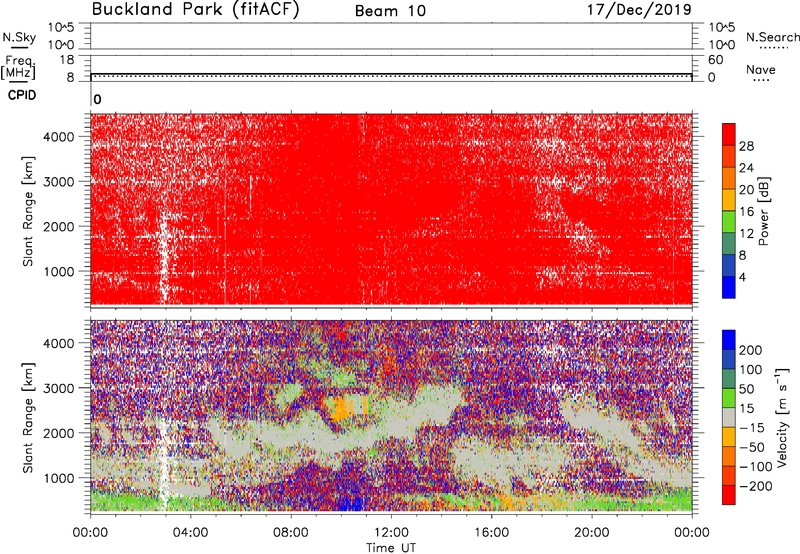The width and height of the screenshot is (800, 554).
Task: Click the gray -15 to 15 Velocity color bar segment
Action: 729,418
